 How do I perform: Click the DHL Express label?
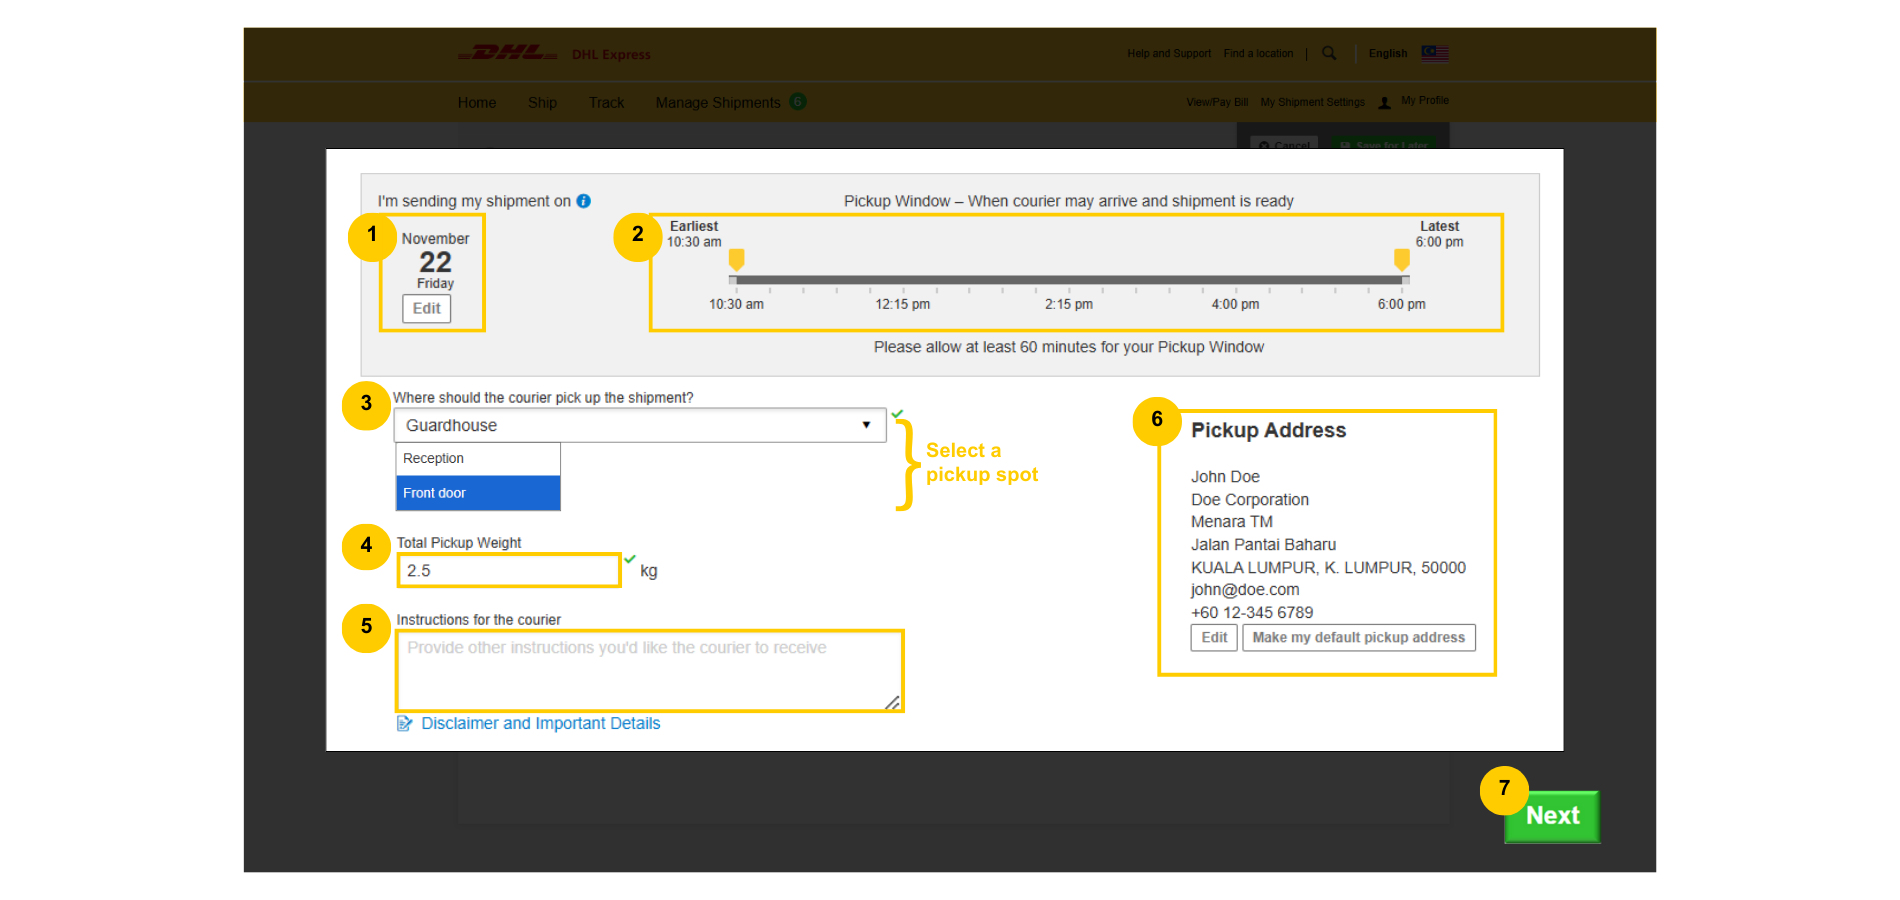pyautogui.click(x=611, y=54)
